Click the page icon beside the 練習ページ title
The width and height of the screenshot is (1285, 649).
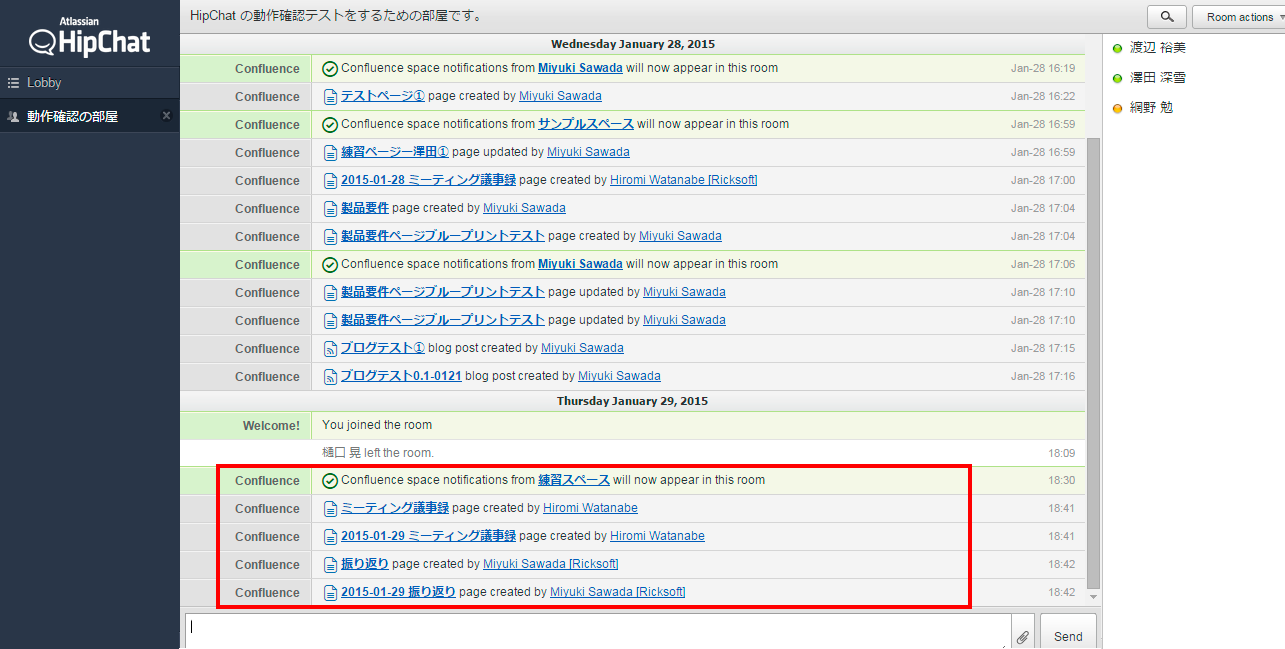coord(331,153)
